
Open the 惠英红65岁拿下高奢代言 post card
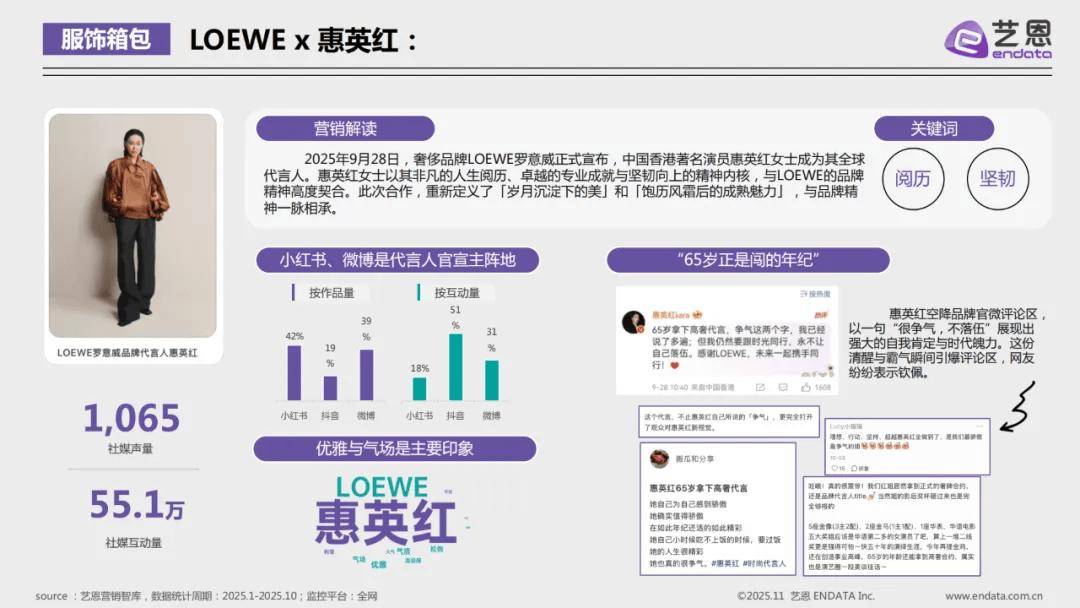718,509
